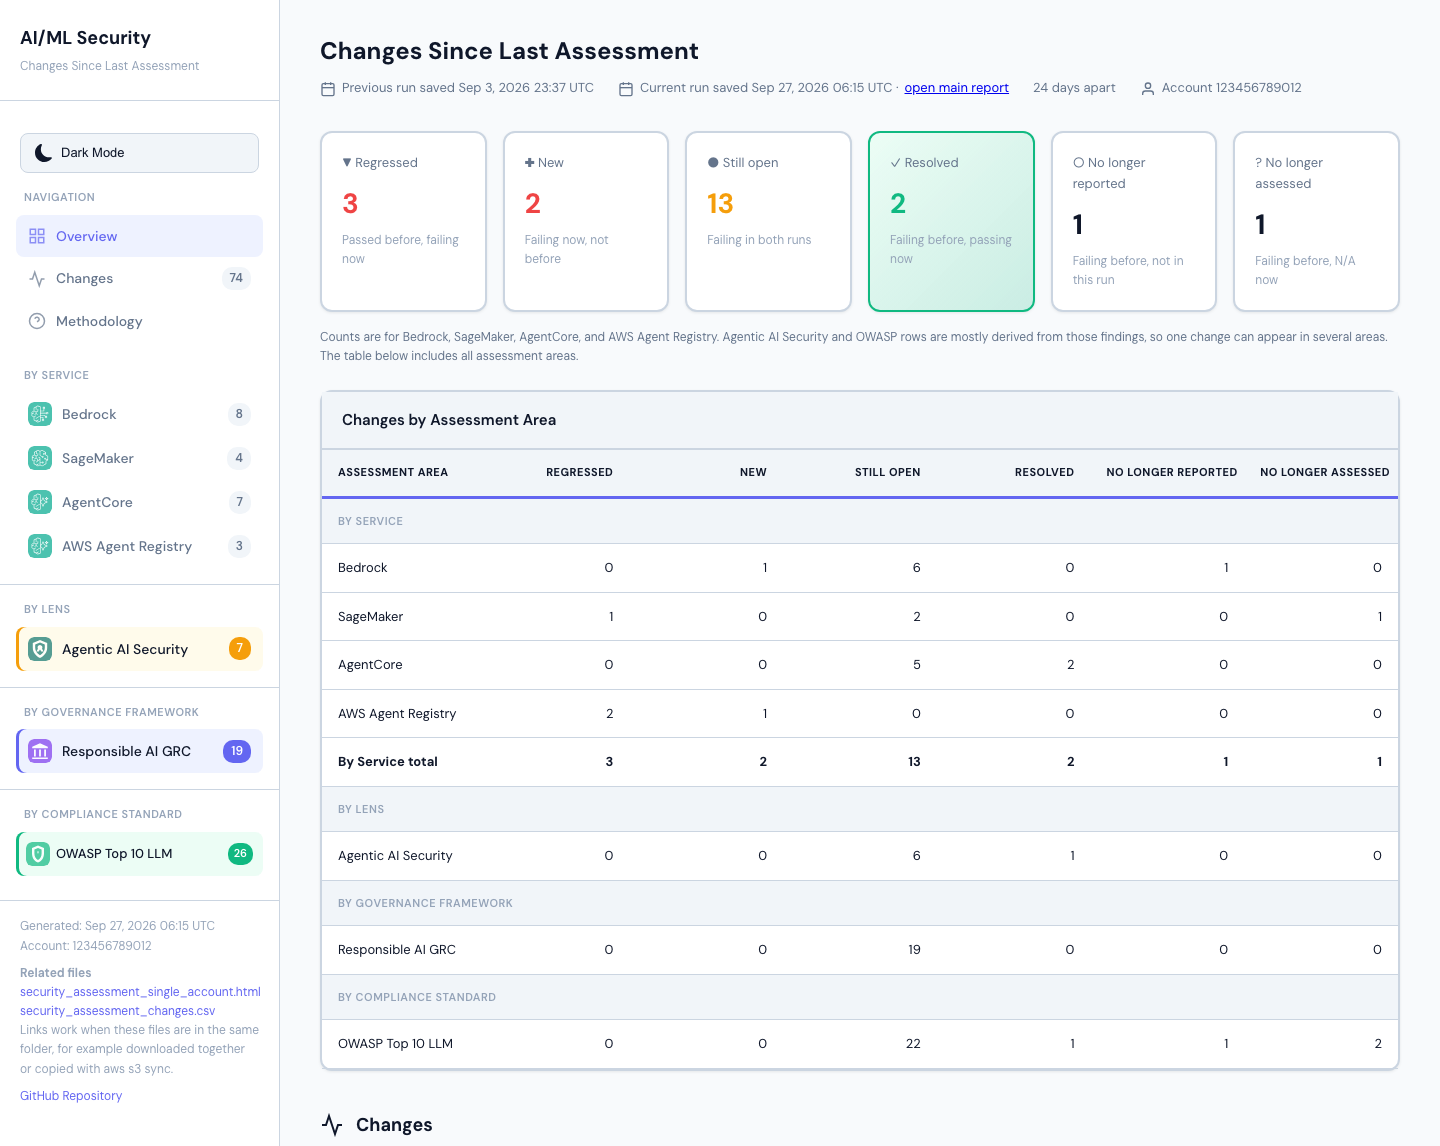This screenshot has width=1440, height=1146.
Task: Click the Agentic AI Security shield icon
Action: [40, 649]
